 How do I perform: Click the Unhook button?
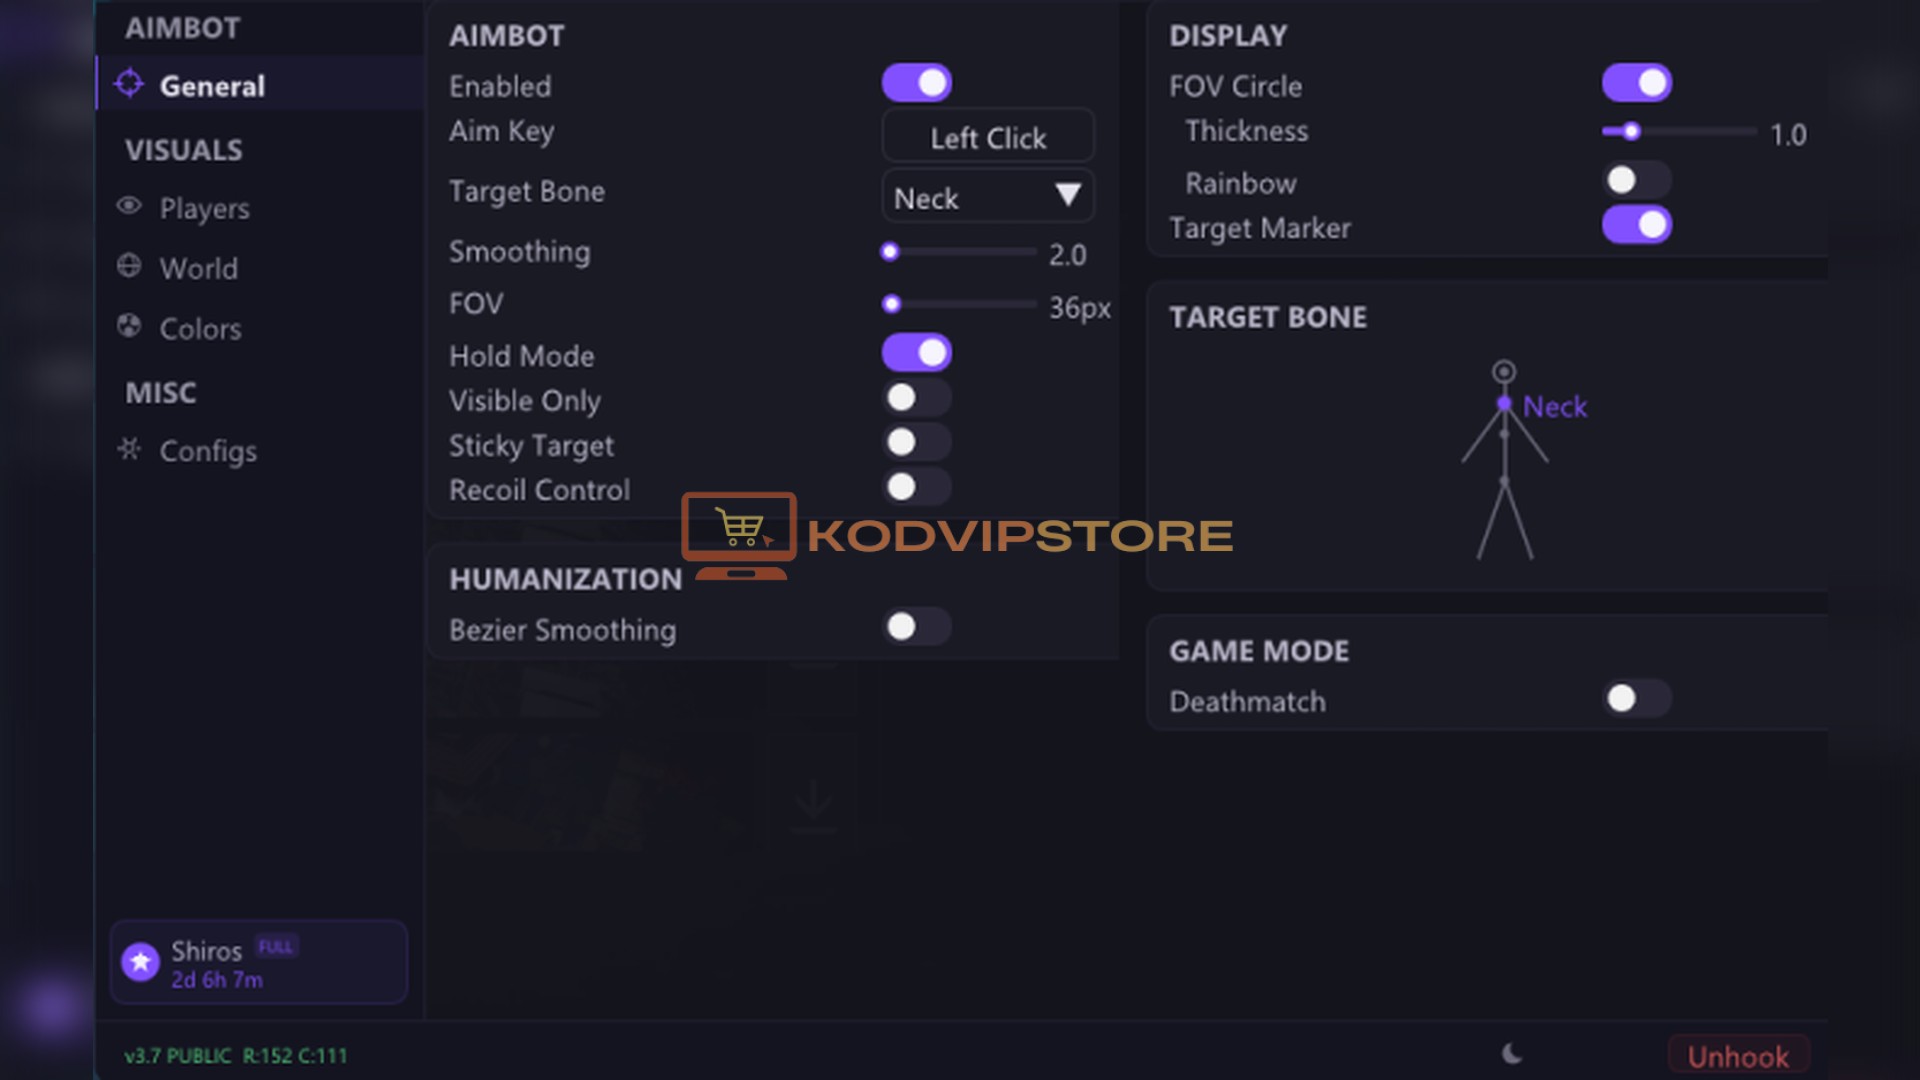tap(1738, 1056)
